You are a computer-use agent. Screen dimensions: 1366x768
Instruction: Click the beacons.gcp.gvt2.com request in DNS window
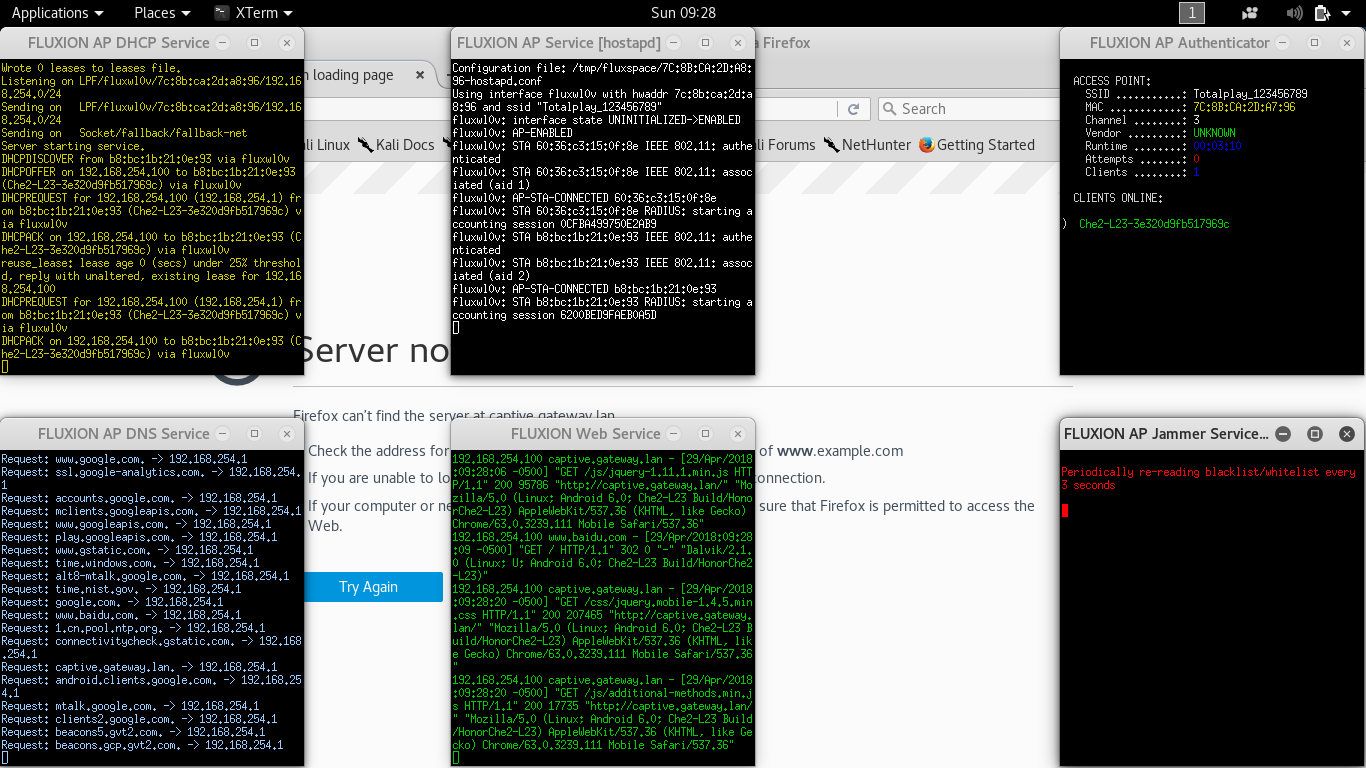pyautogui.click(x=142, y=745)
